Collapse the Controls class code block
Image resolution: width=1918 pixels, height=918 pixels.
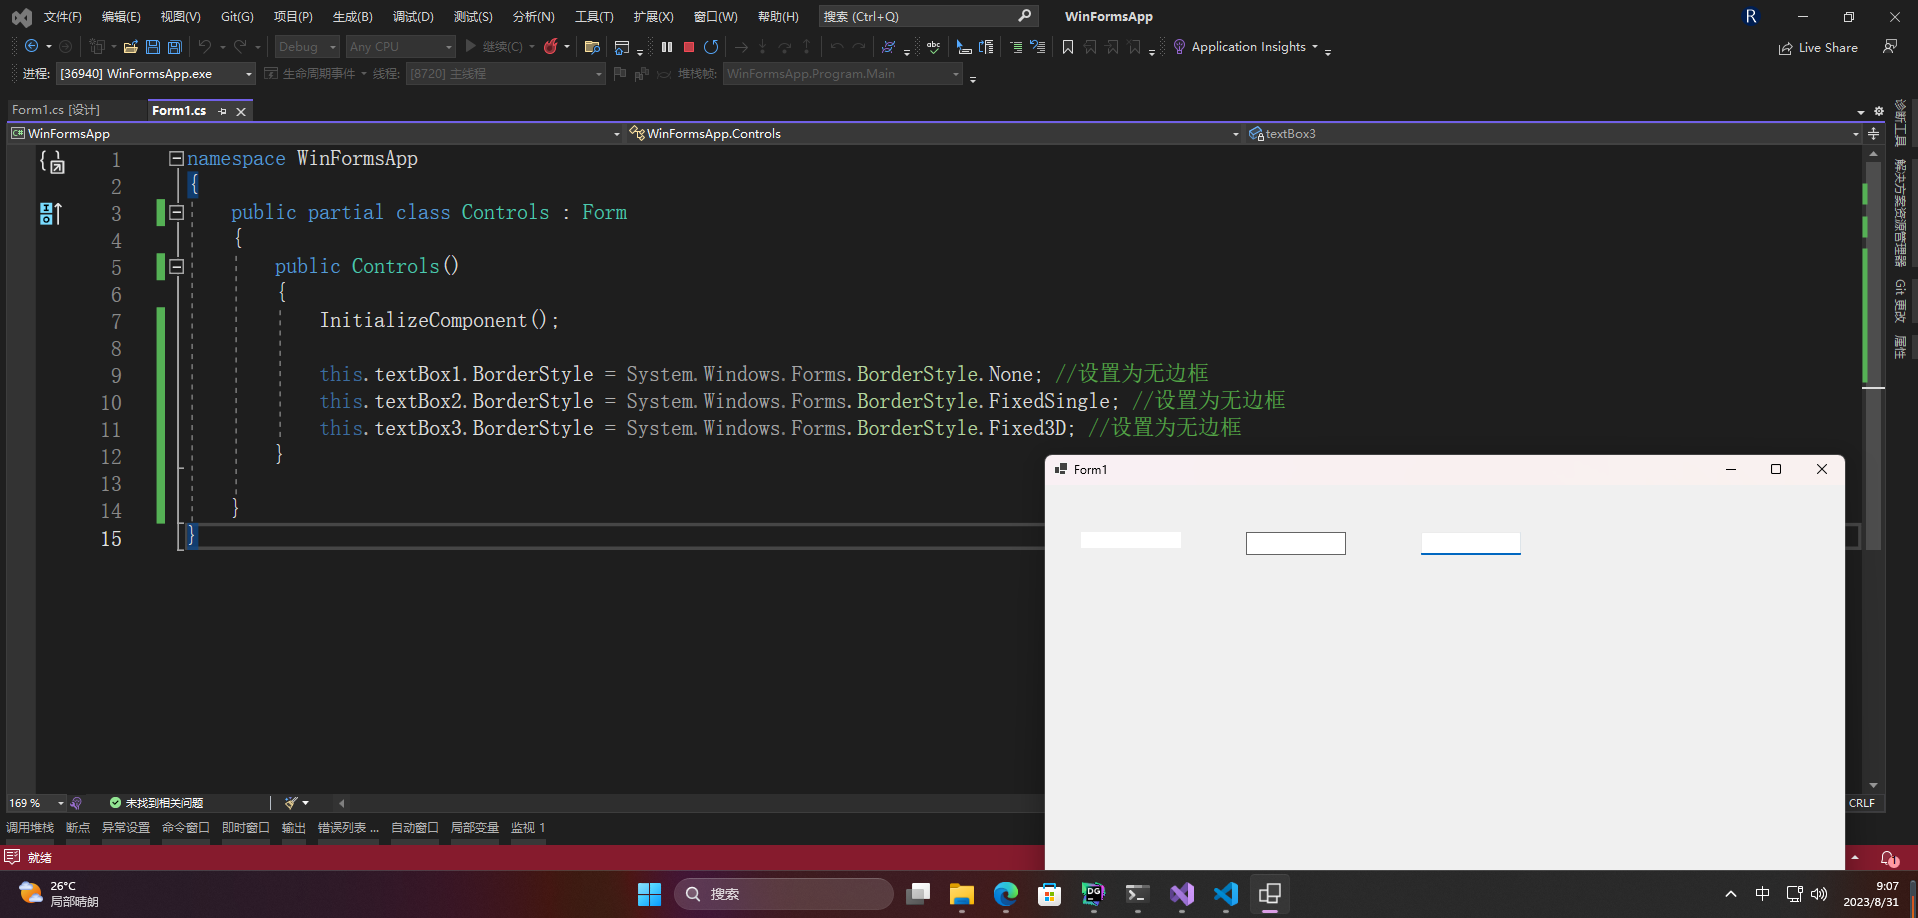click(176, 212)
